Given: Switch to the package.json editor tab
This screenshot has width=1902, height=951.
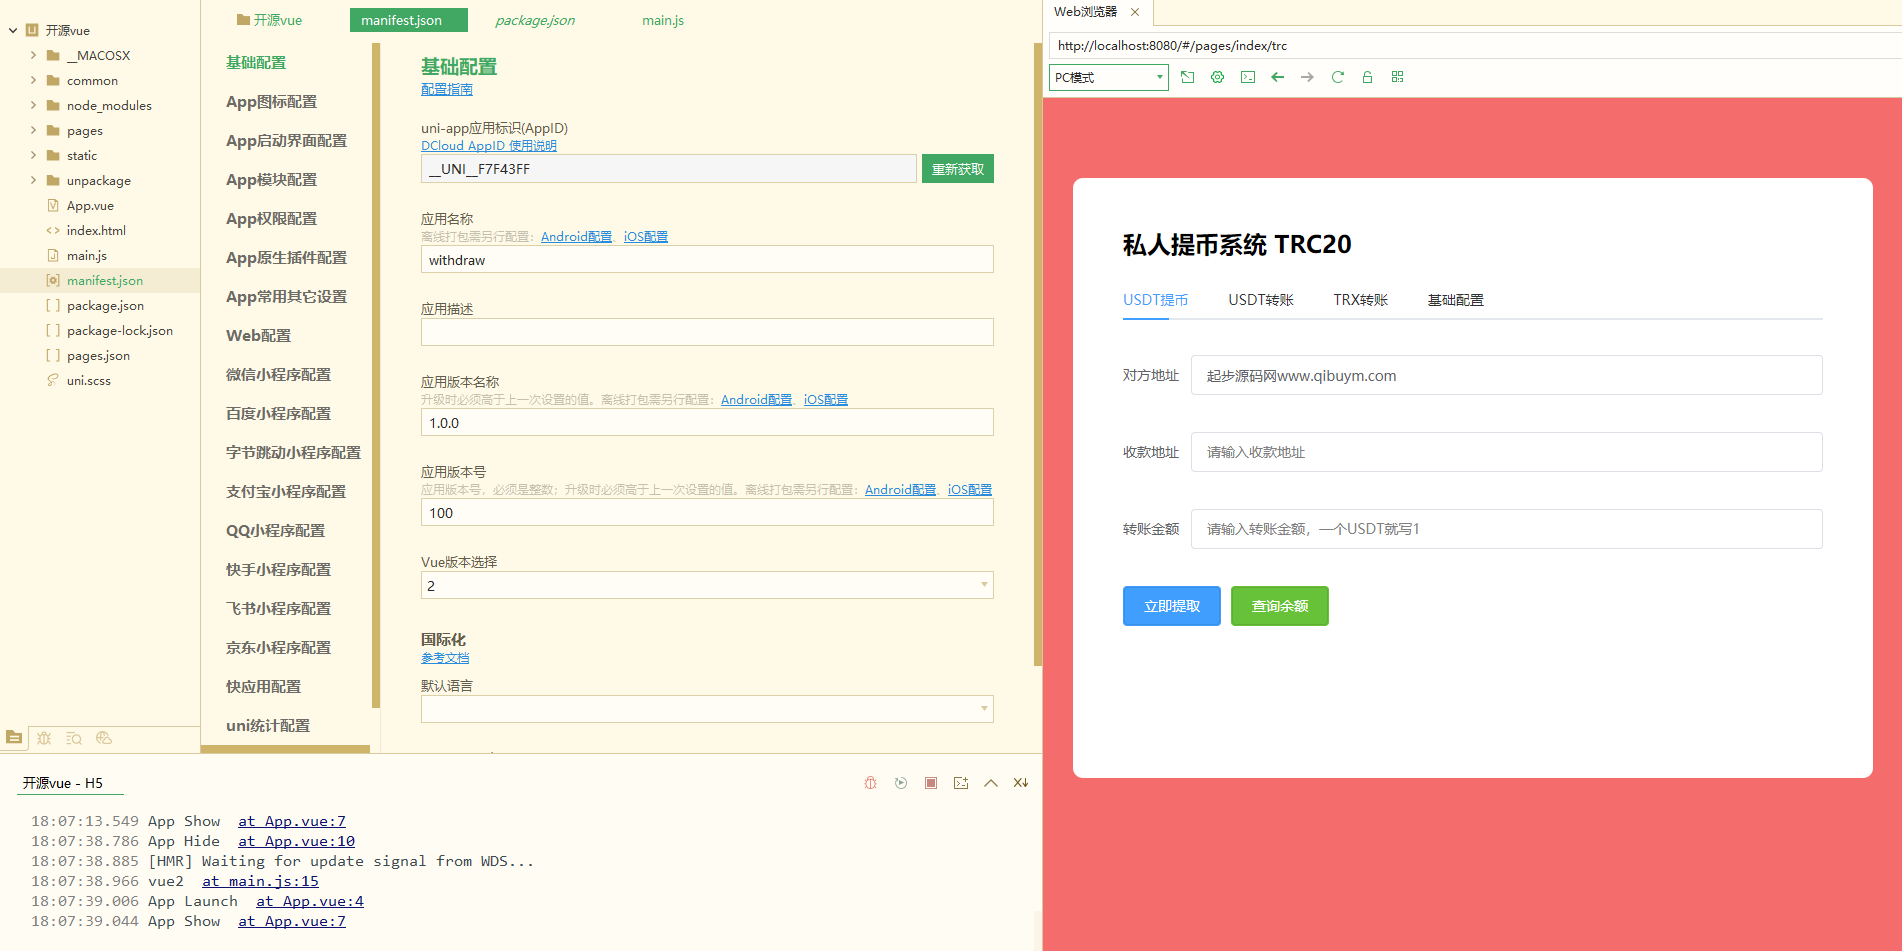Looking at the screenshot, I should pyautogui.click(x=534, y=20).
